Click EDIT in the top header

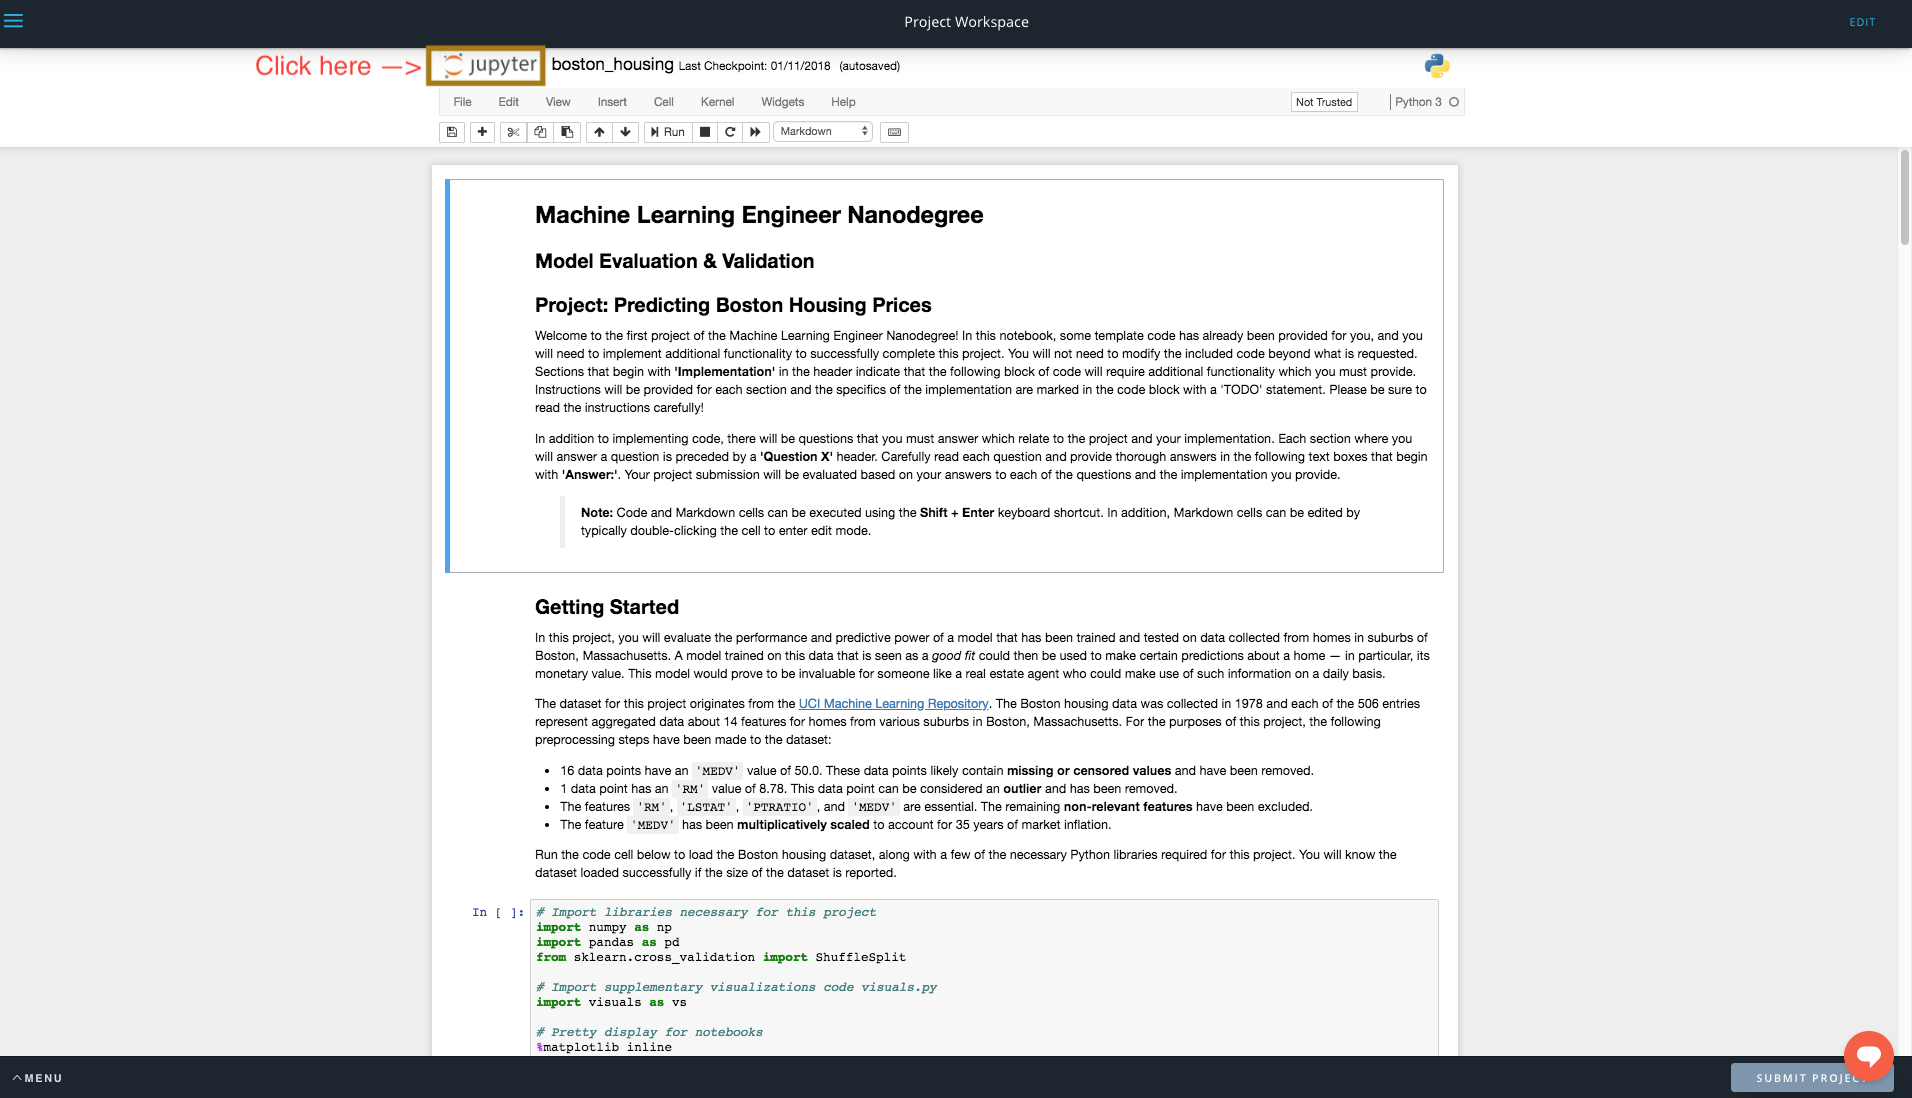point(1862,22)
